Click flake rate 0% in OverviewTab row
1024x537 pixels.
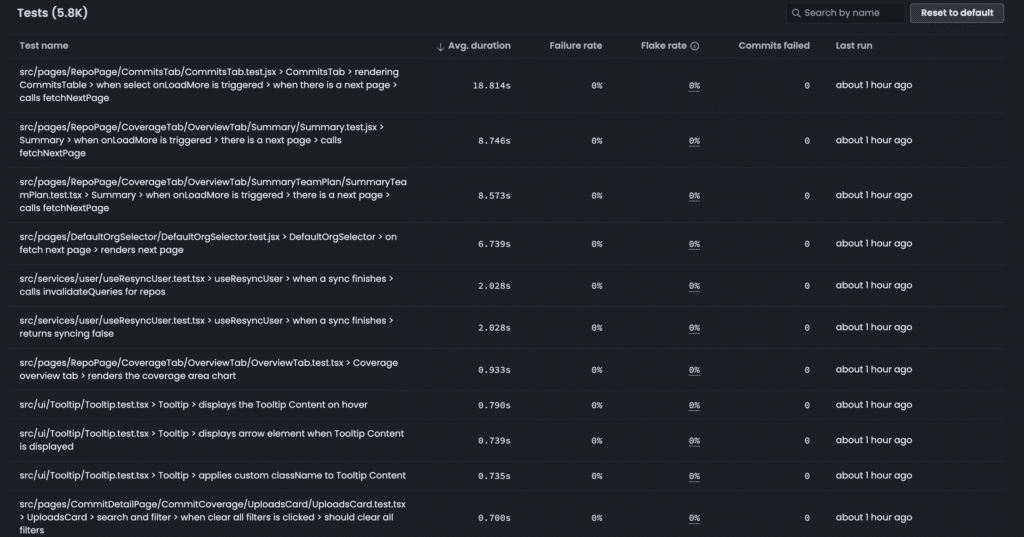694,370
